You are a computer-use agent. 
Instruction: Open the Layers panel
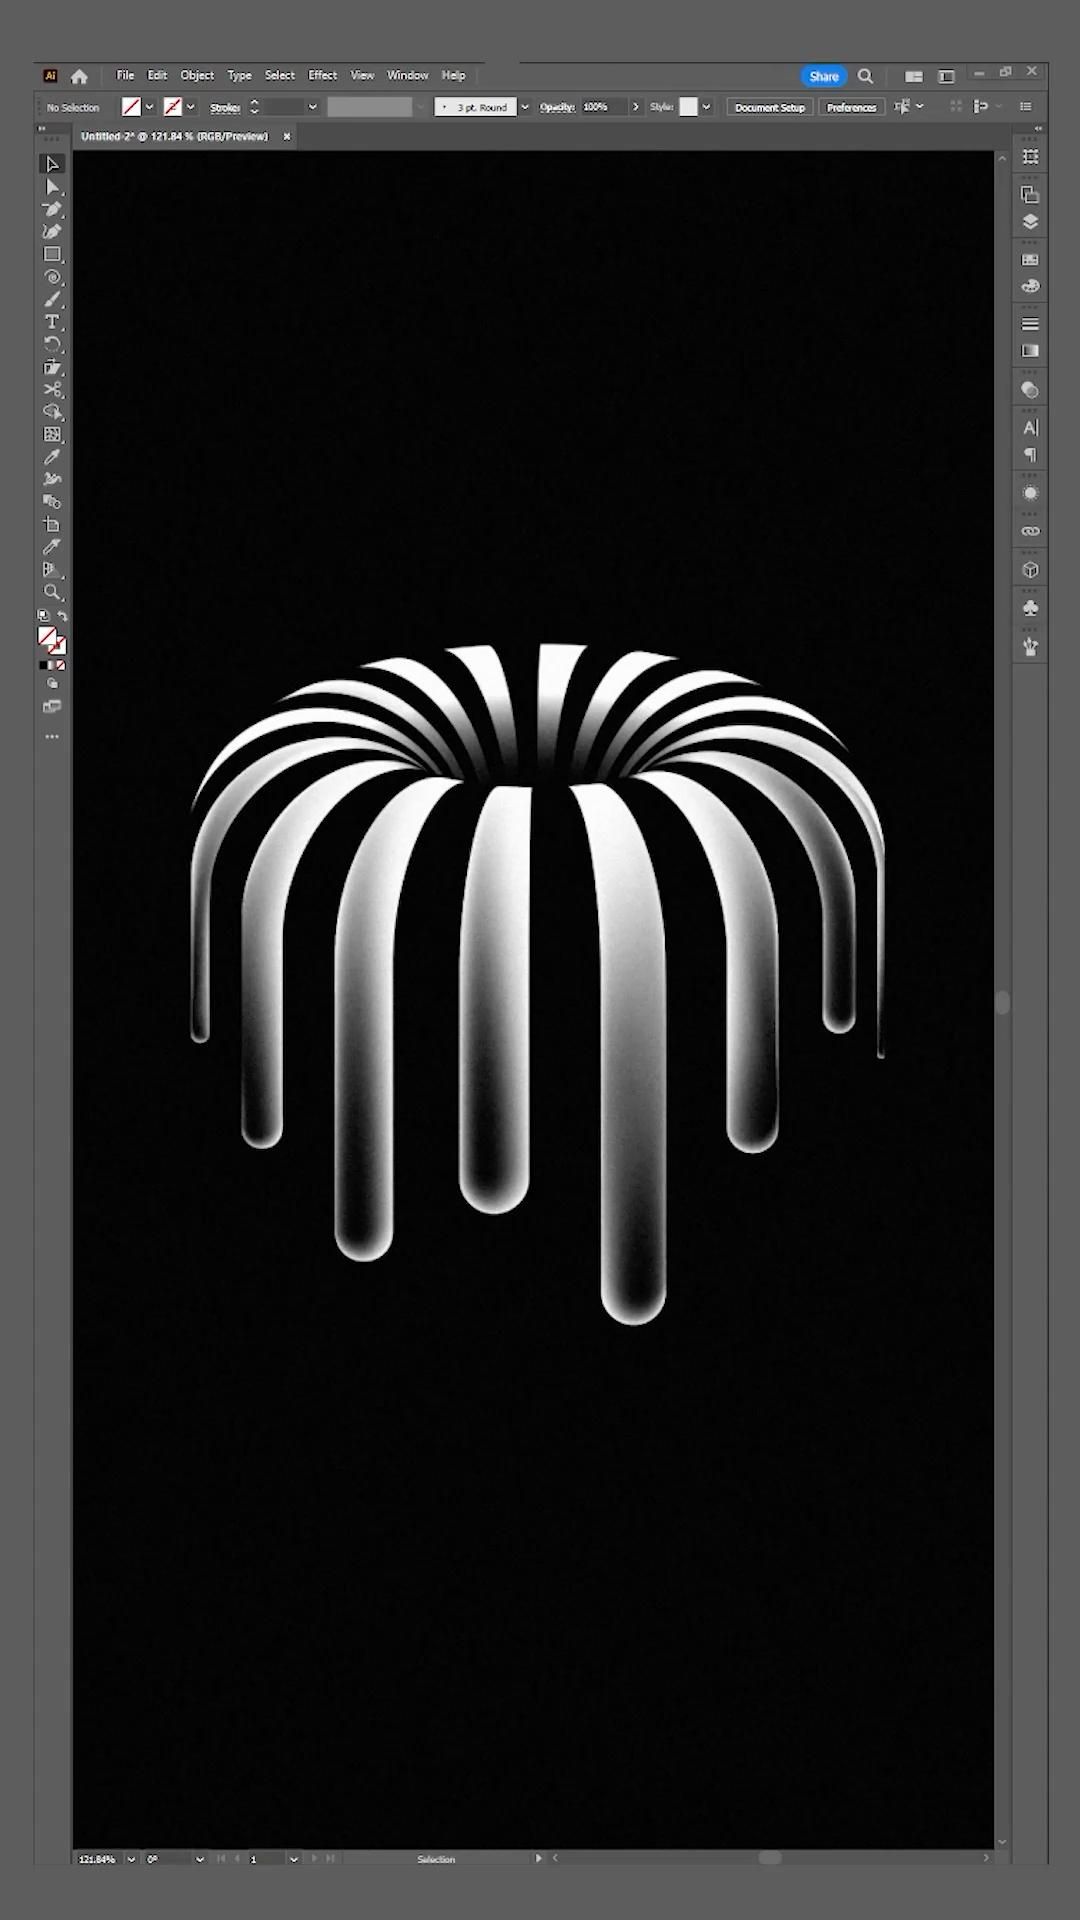pos(1030,222)
